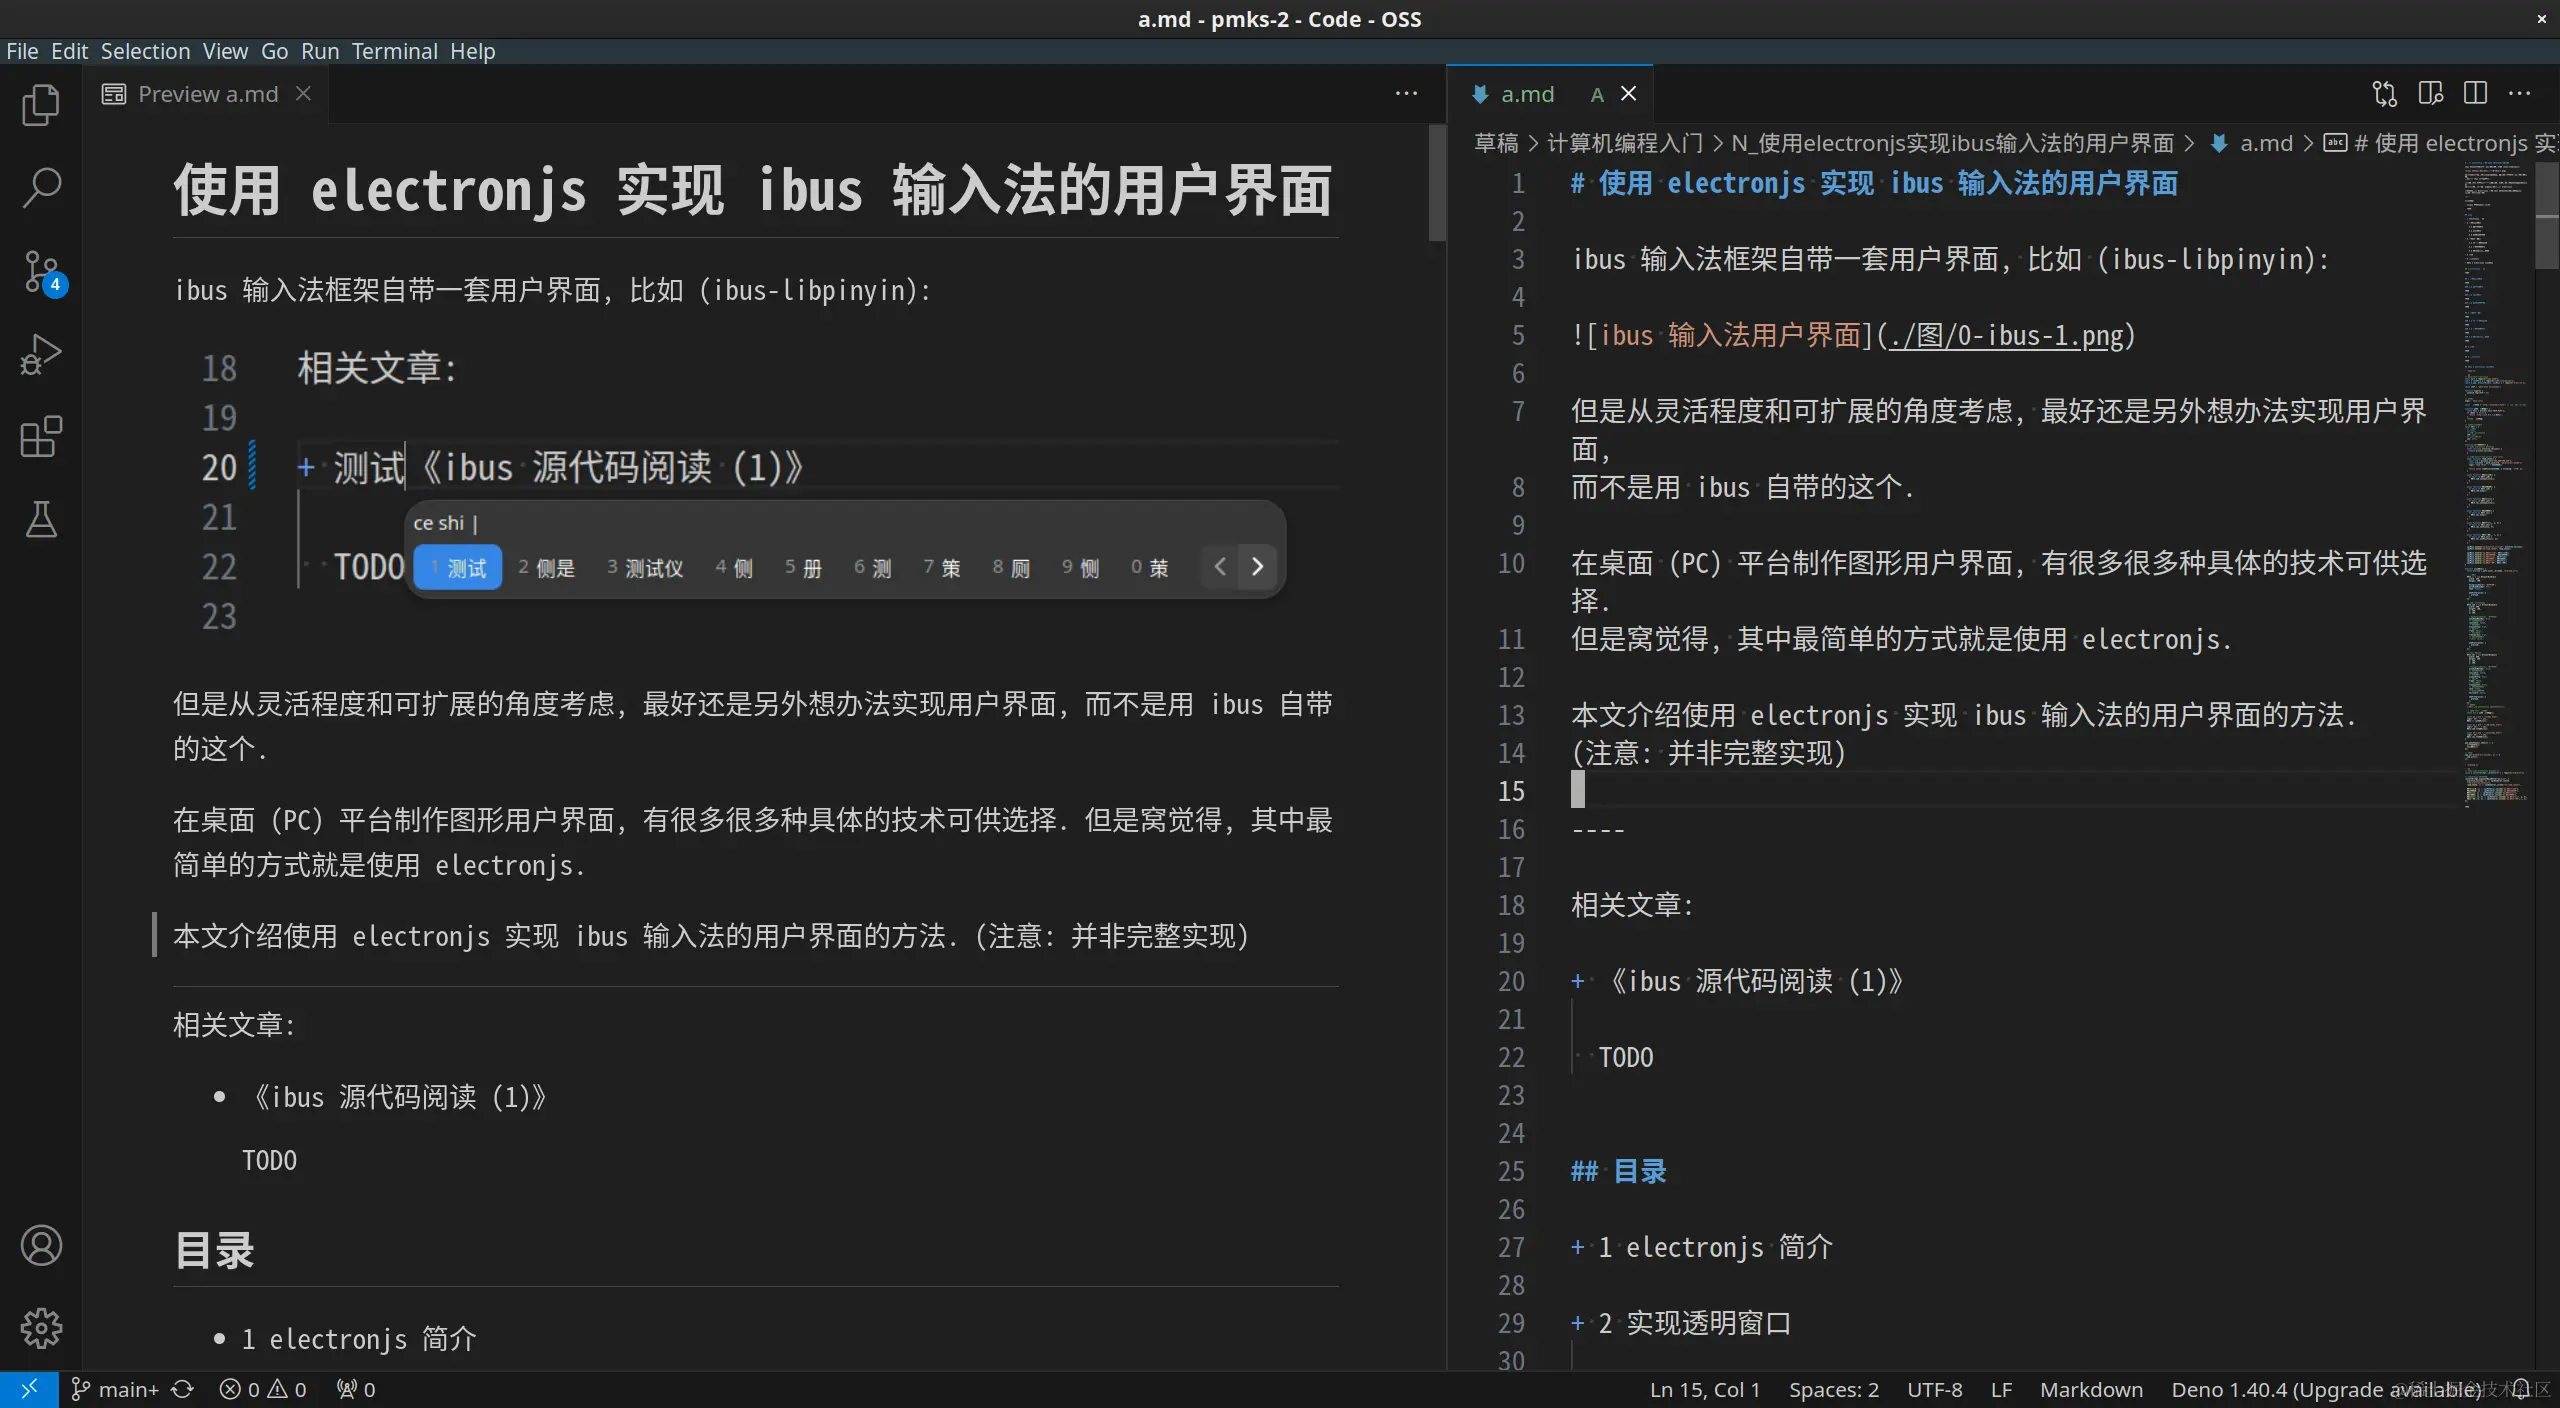Open notifications bell in status bar

click(x=2519, y=1389)
